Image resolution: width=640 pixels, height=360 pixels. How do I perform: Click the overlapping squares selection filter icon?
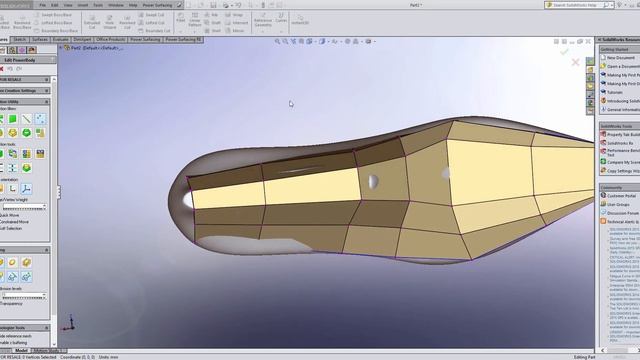(x=40, y=133)
